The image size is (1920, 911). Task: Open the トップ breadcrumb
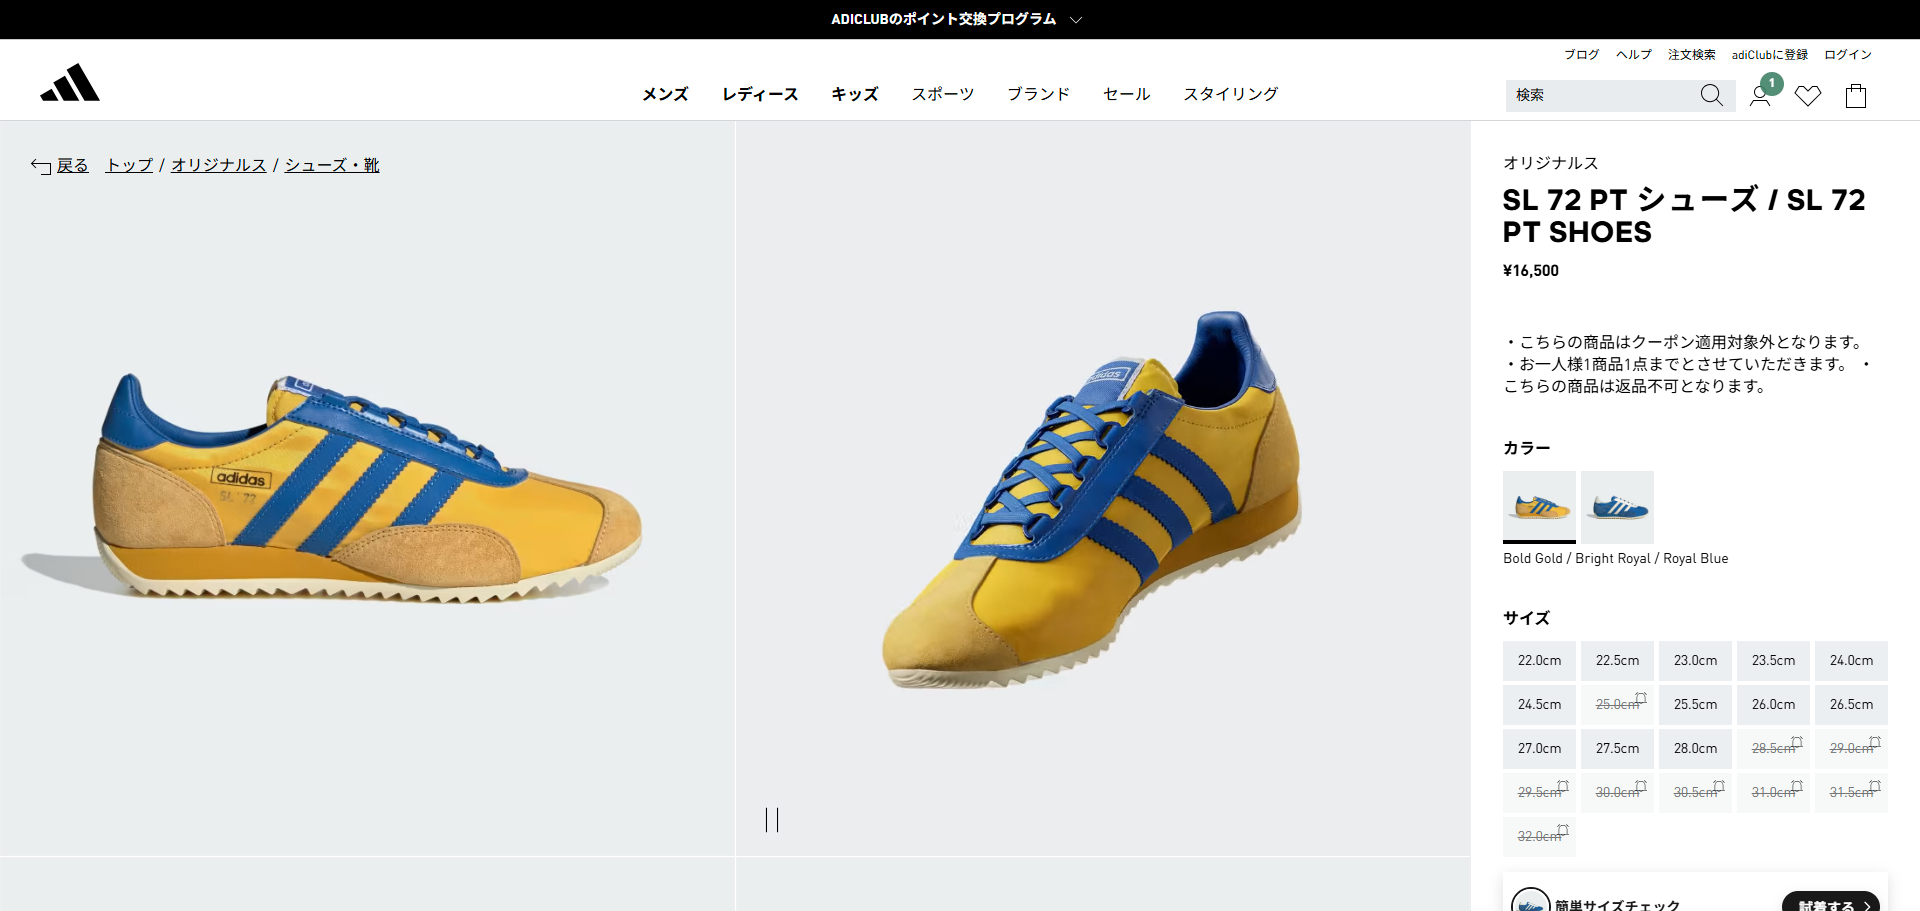click(130, 165)
